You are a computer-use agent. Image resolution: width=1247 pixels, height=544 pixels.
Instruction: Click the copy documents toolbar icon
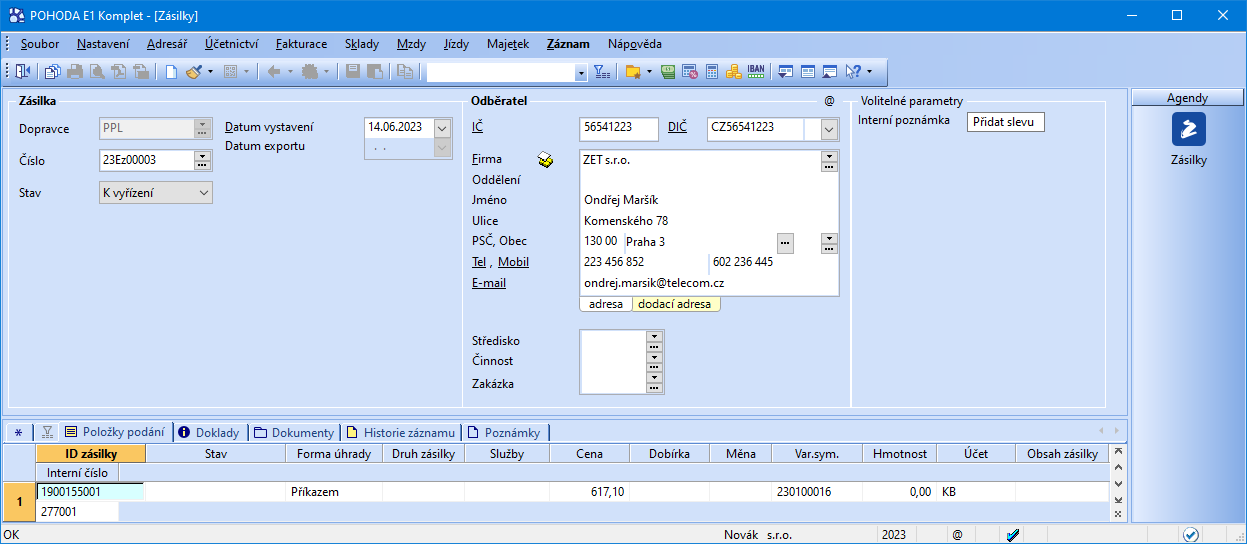(x=52, y=71)
